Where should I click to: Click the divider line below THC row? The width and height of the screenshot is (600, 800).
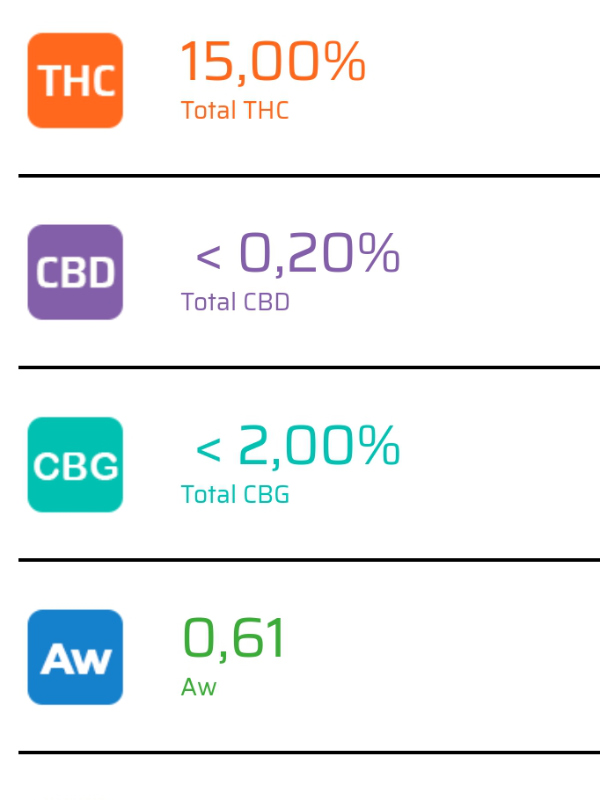click(x=309, y=176)
